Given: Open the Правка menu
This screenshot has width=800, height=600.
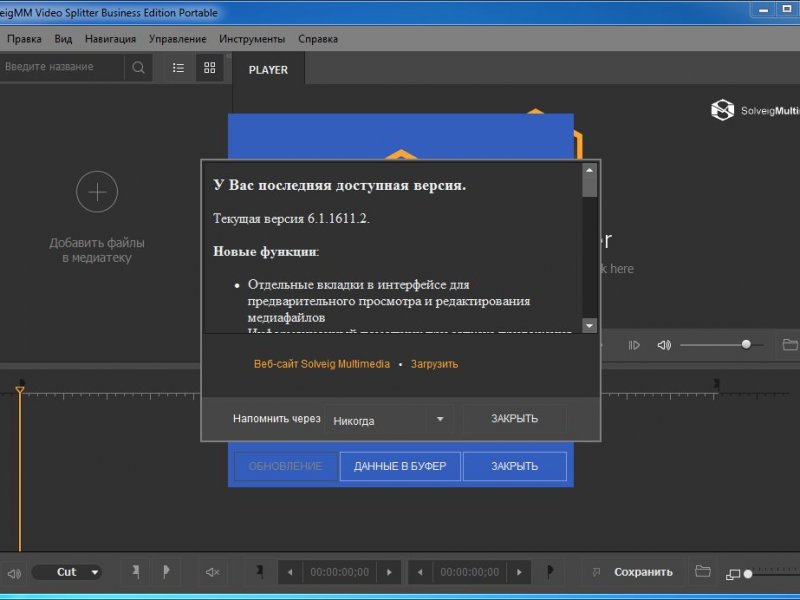Looking at the screenshot, I should (24, 39).
